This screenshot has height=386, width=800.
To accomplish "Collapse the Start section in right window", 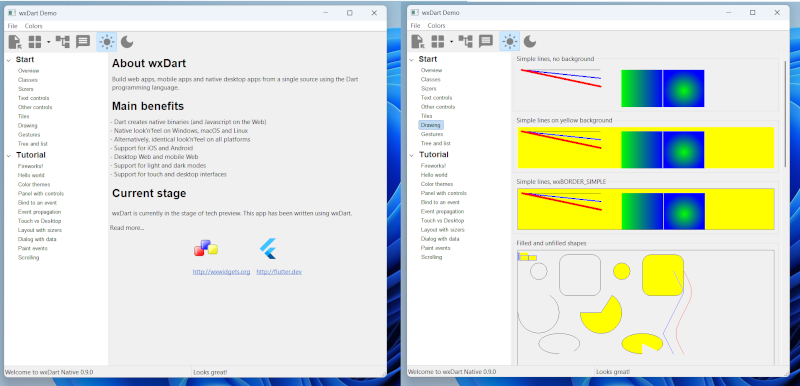I will pyautogui.click(x=412, y=60).
